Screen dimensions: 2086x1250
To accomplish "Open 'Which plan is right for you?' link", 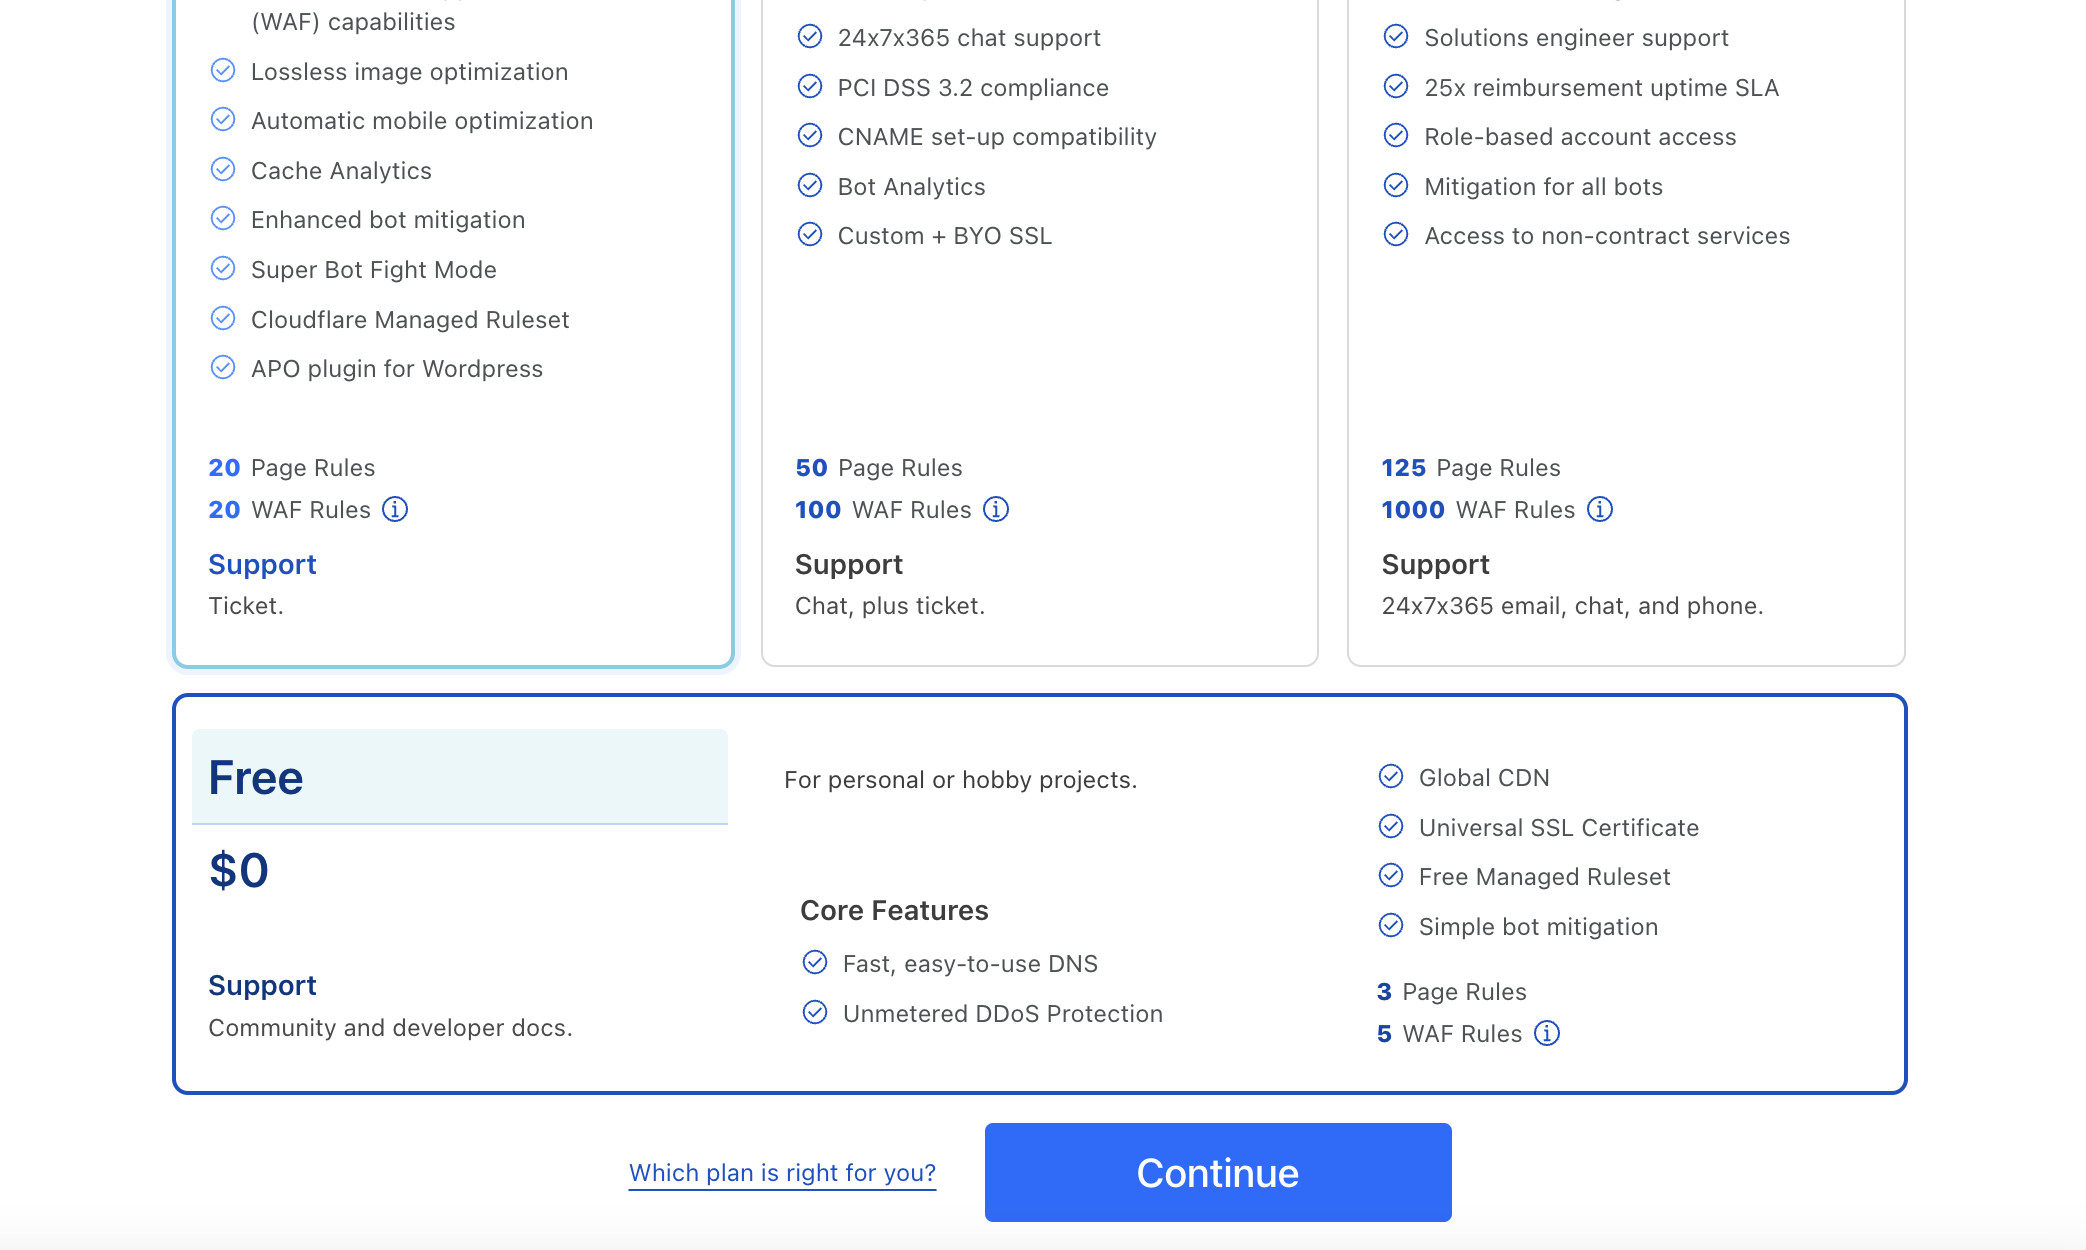I will click(x=782, y=1172).
